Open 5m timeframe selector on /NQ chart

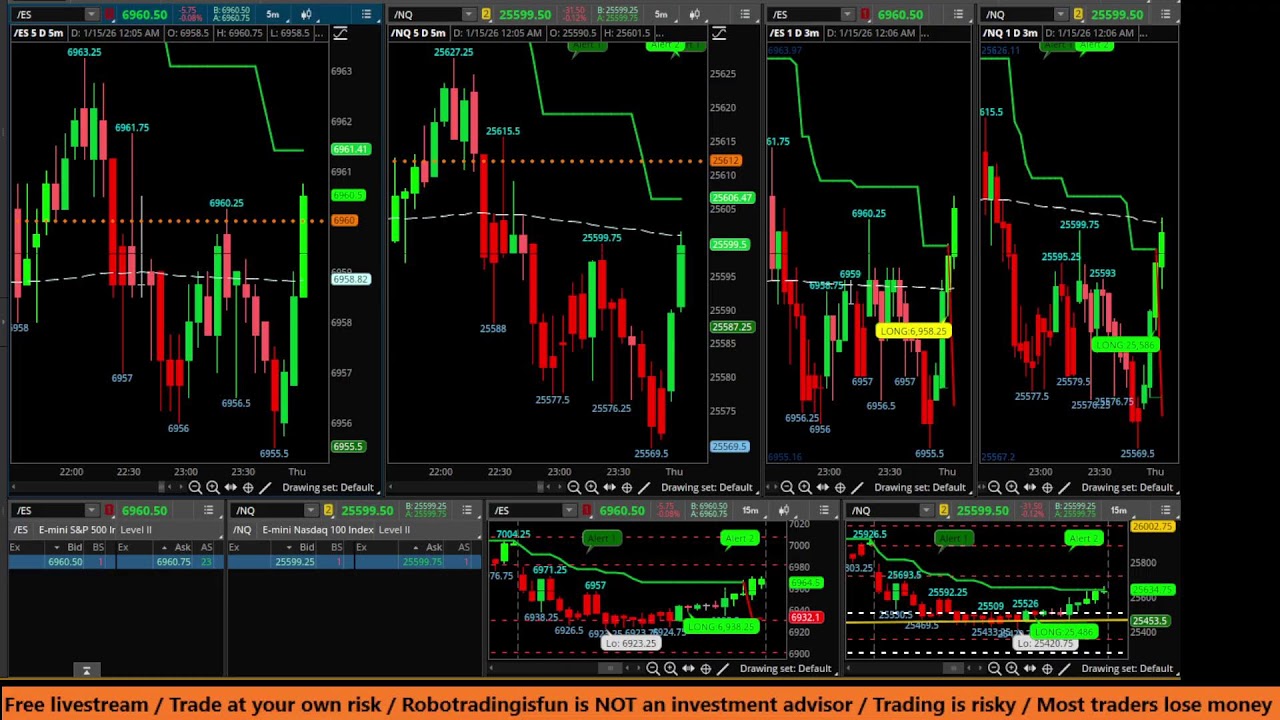click(x=660, y=14)
